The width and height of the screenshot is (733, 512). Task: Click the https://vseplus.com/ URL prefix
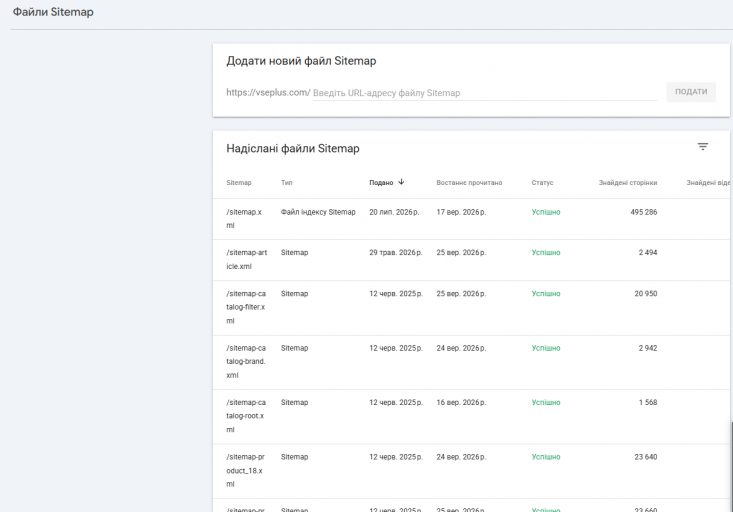point(268,93)
